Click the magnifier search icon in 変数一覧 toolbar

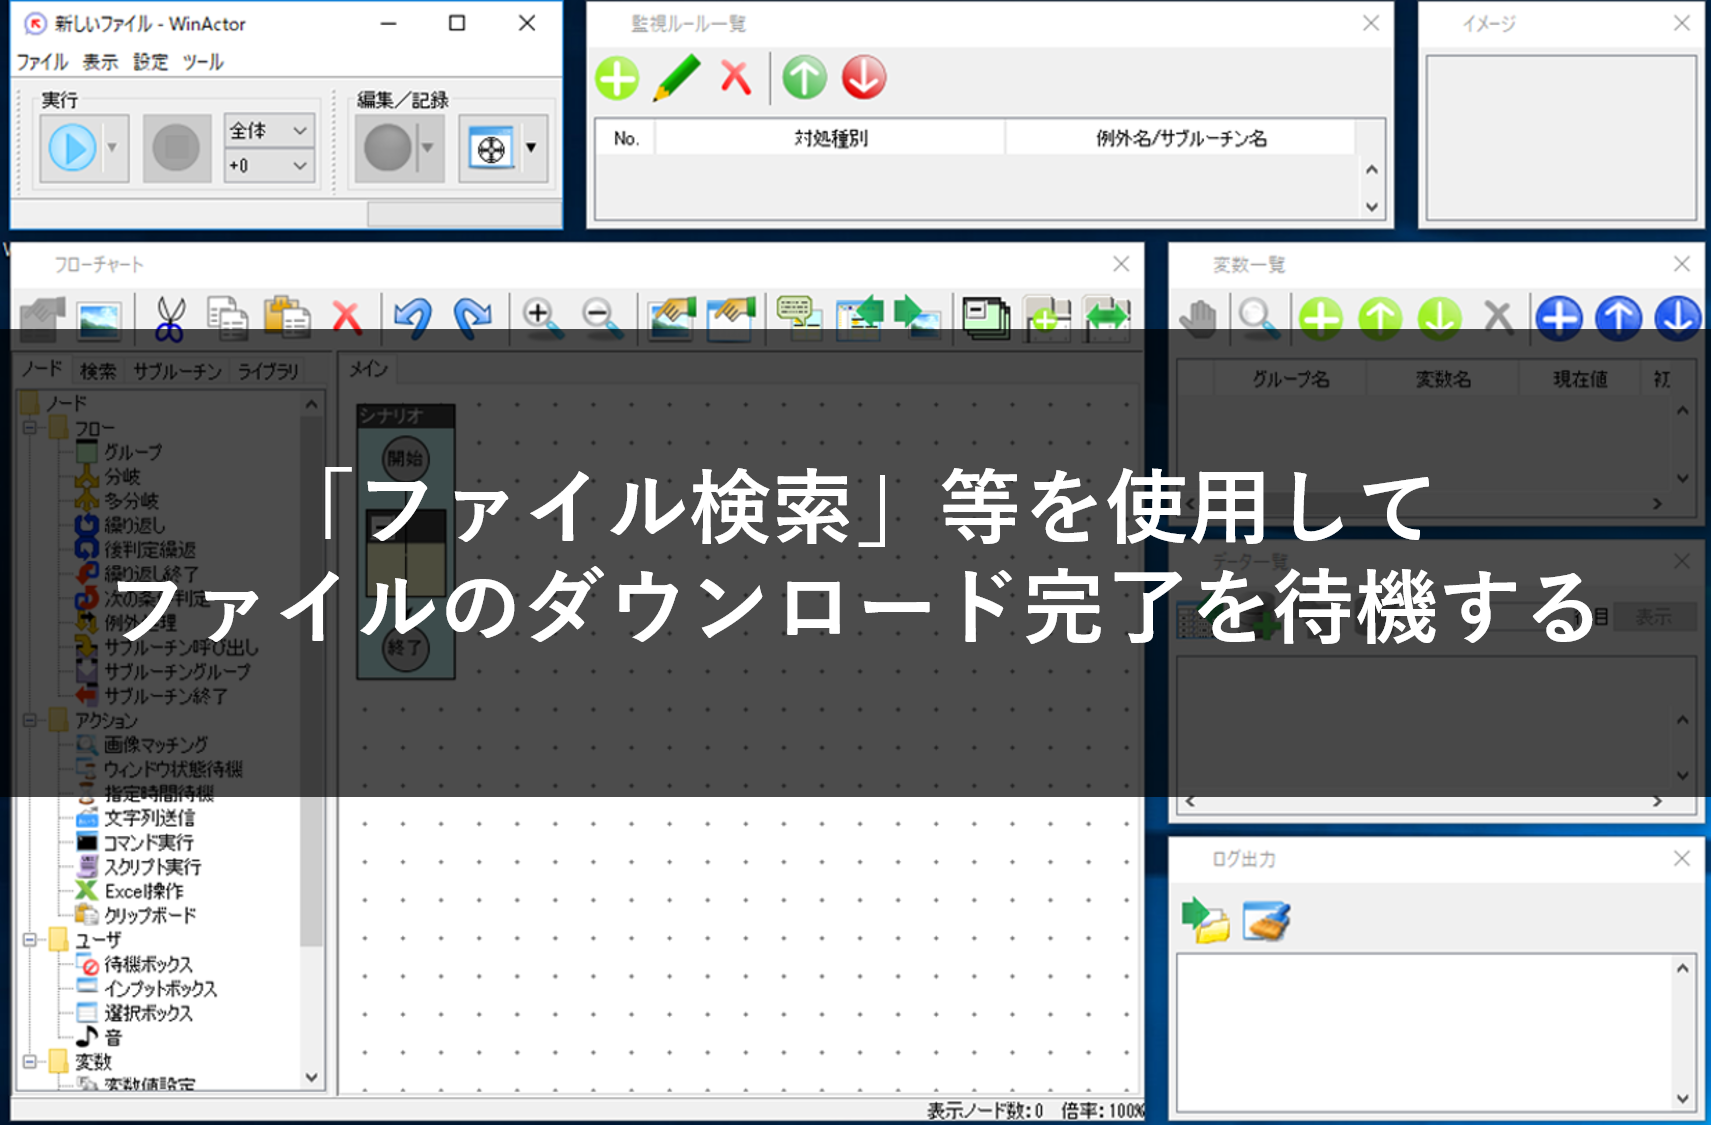pyautogui.click(x=1257, y=317)
